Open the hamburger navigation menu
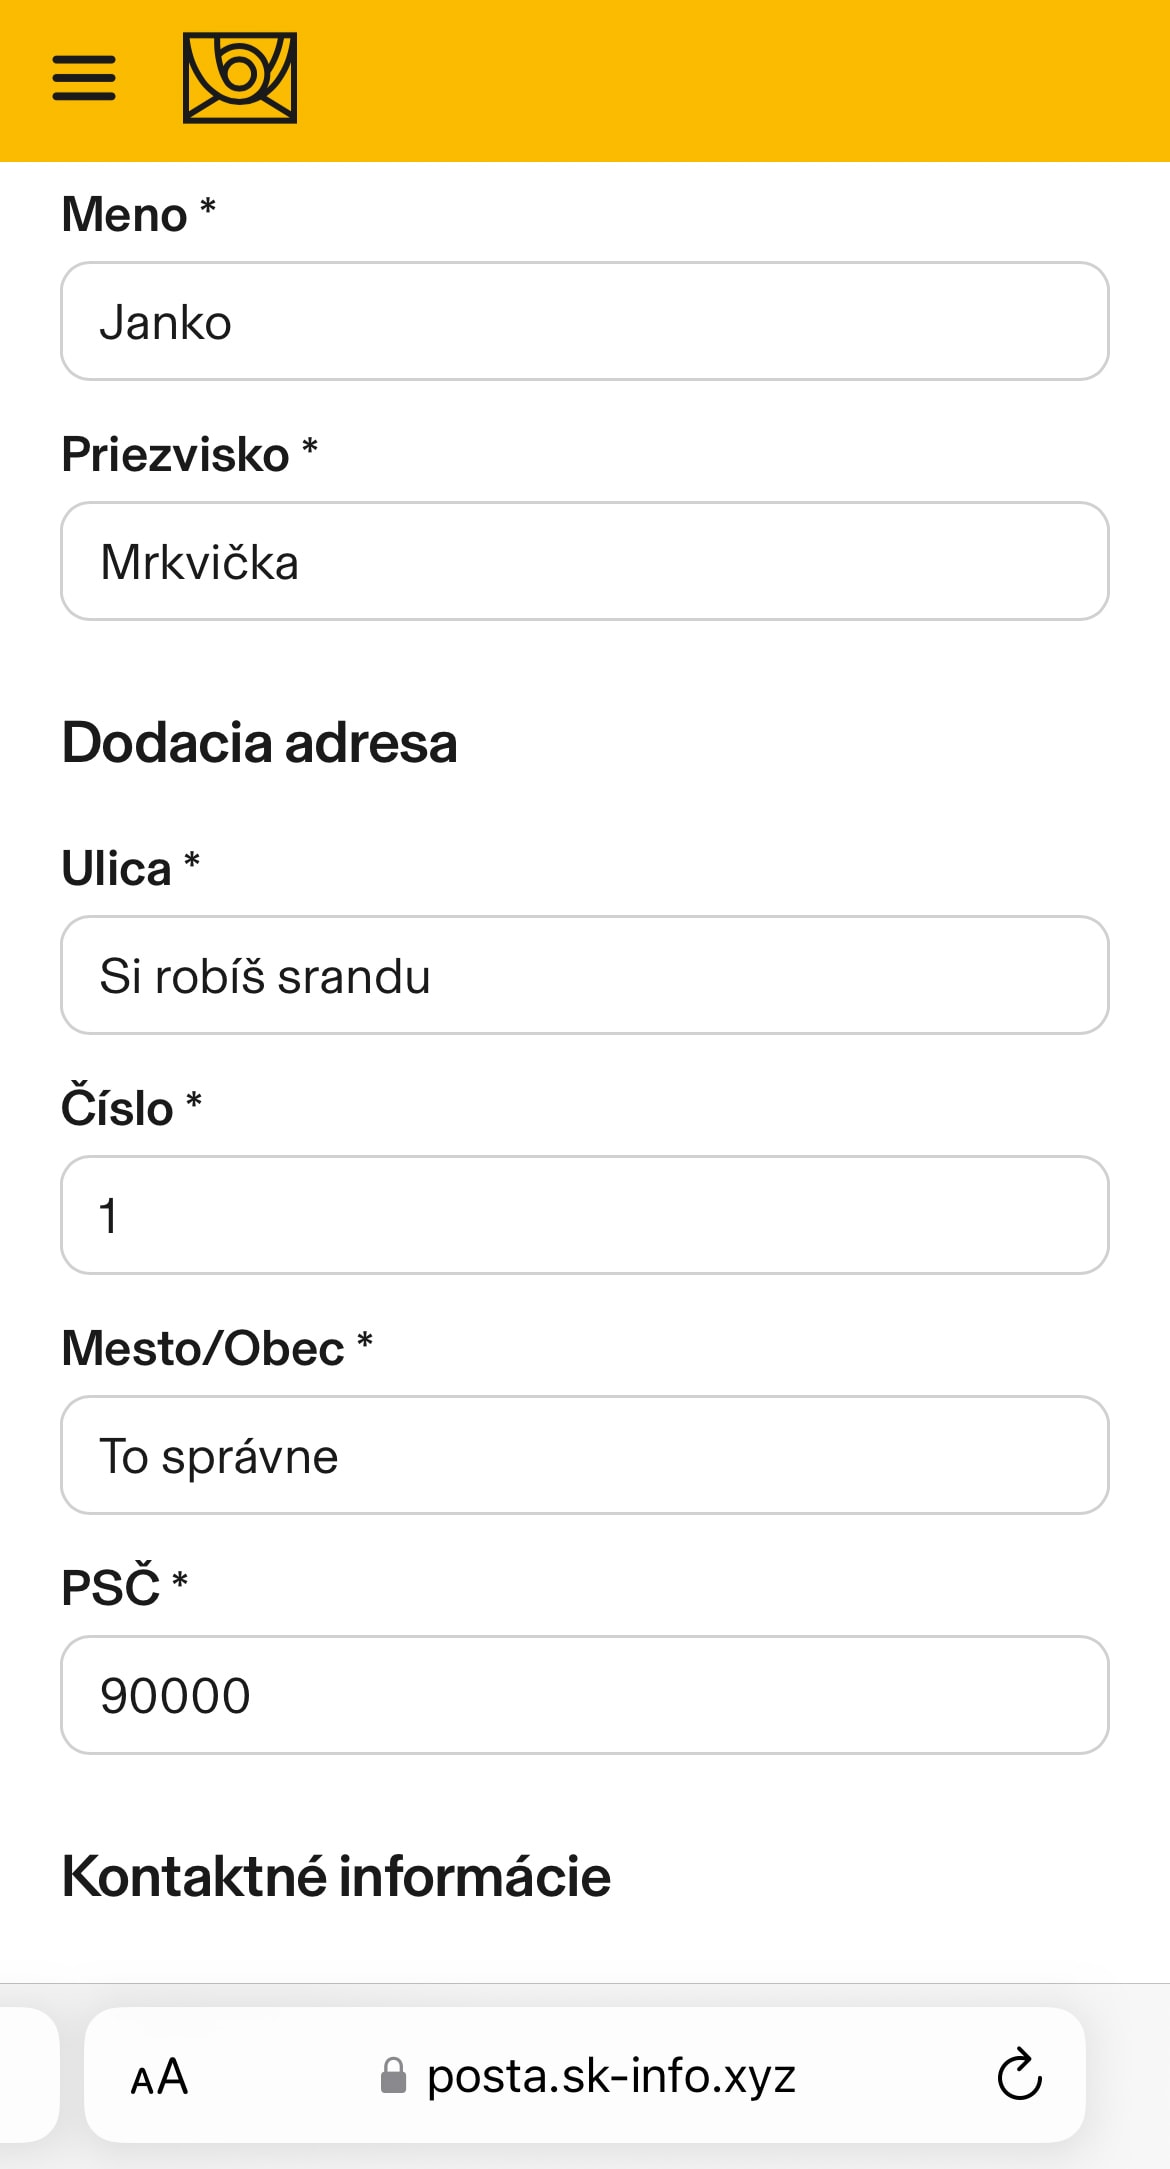Image resolution: width=1170 pixels, height=2169 pixels. pyautogui.click(x=84, y=78)
